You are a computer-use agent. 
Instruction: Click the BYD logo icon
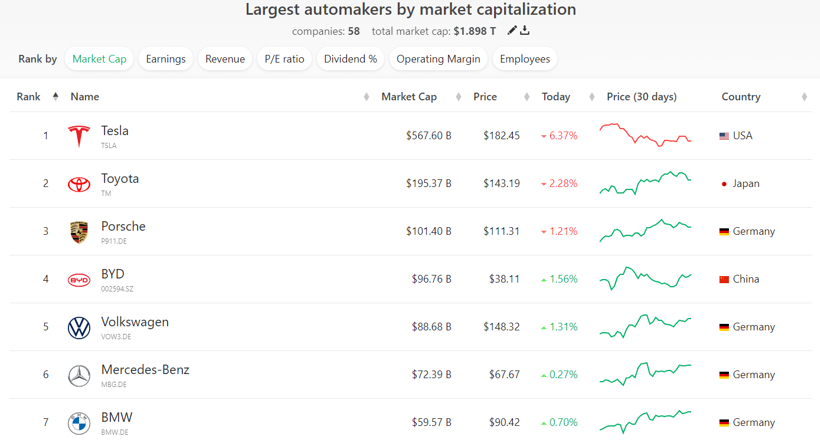[79, 280]
